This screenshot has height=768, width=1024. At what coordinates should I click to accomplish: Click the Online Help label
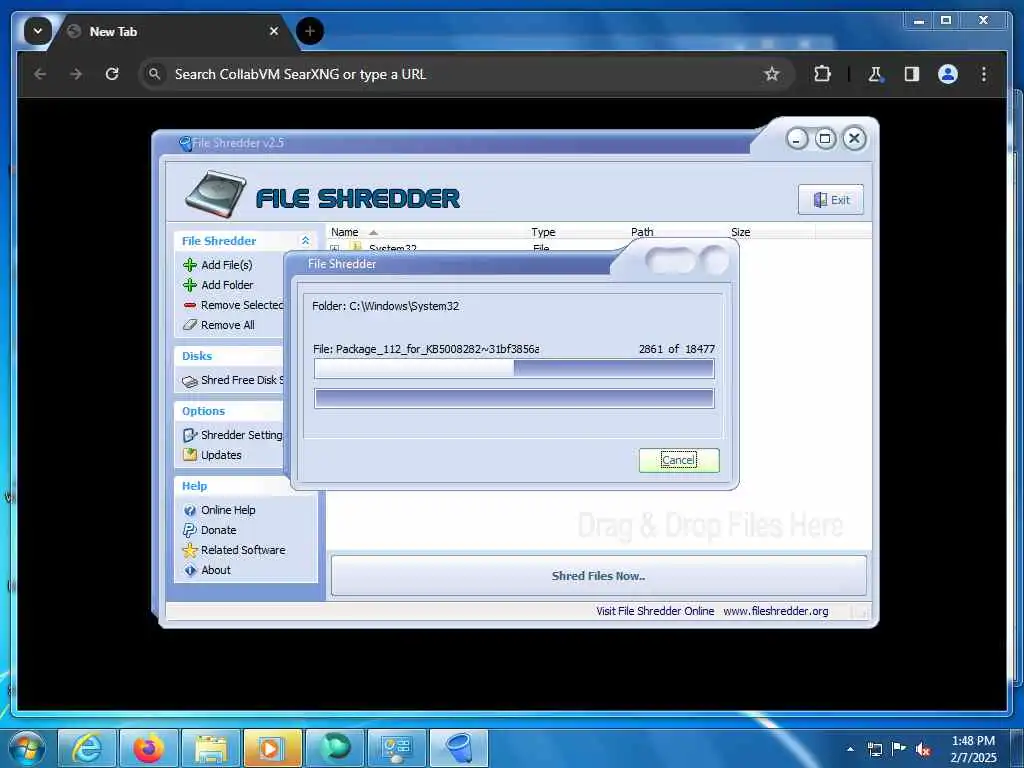[228, 510]
